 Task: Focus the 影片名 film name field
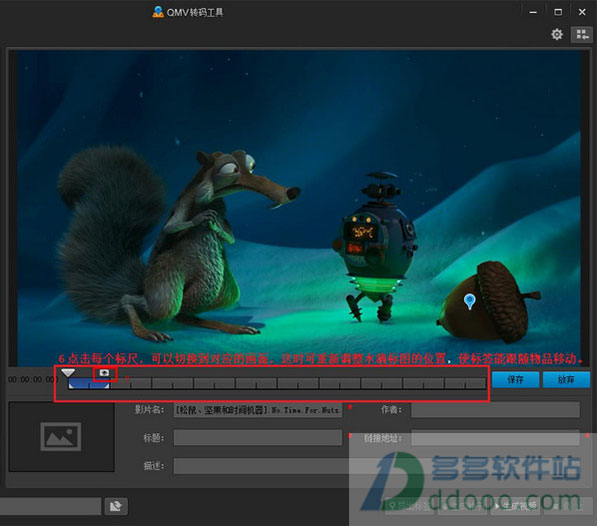258,410
